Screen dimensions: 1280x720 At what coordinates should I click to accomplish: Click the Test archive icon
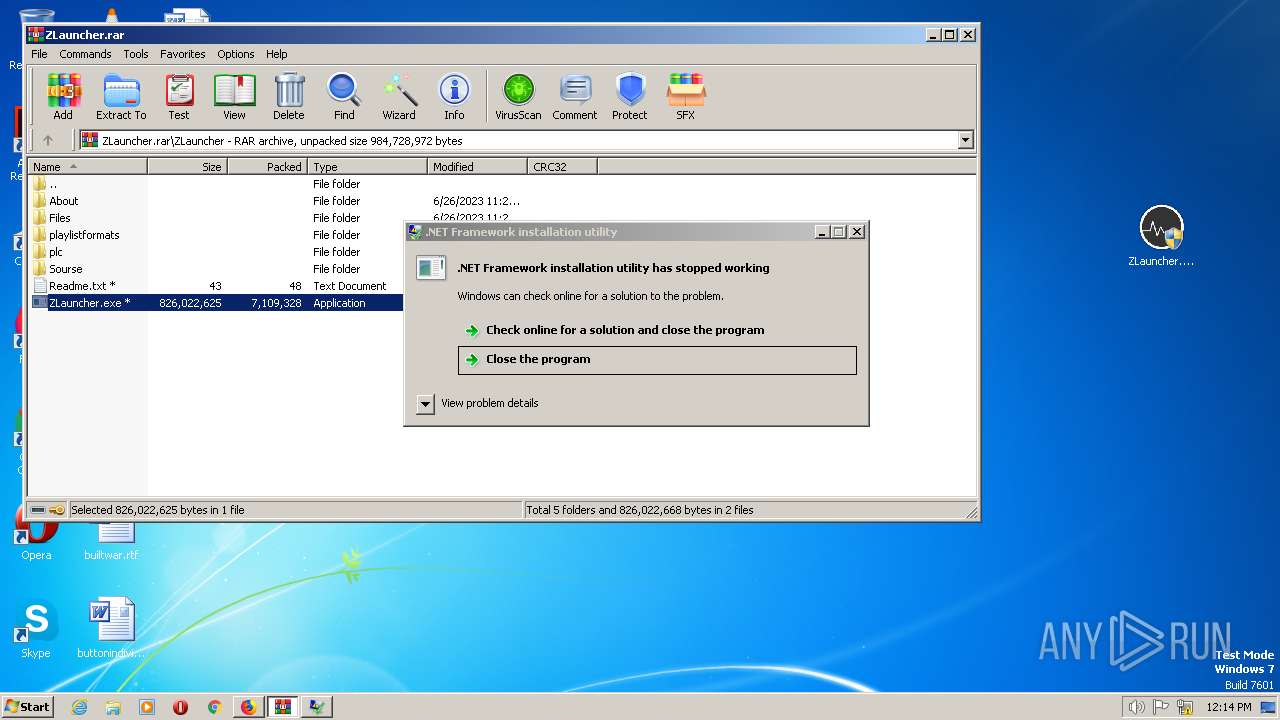point(179,97)
